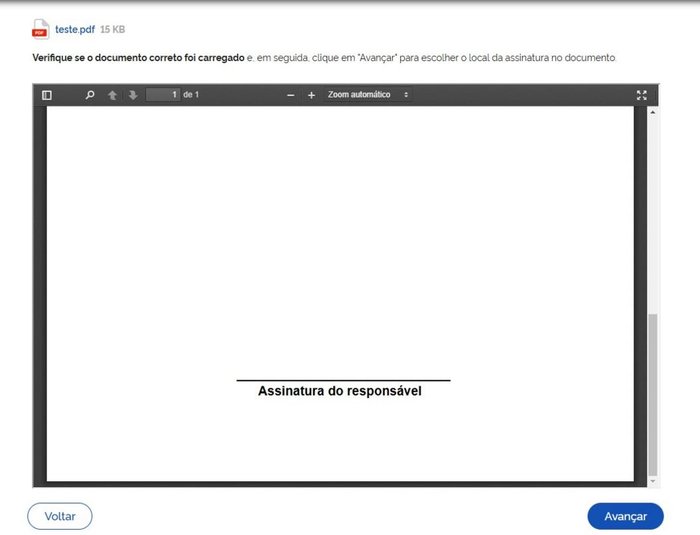
Task: Click the 'de 1' page count label
Action: 191,95
